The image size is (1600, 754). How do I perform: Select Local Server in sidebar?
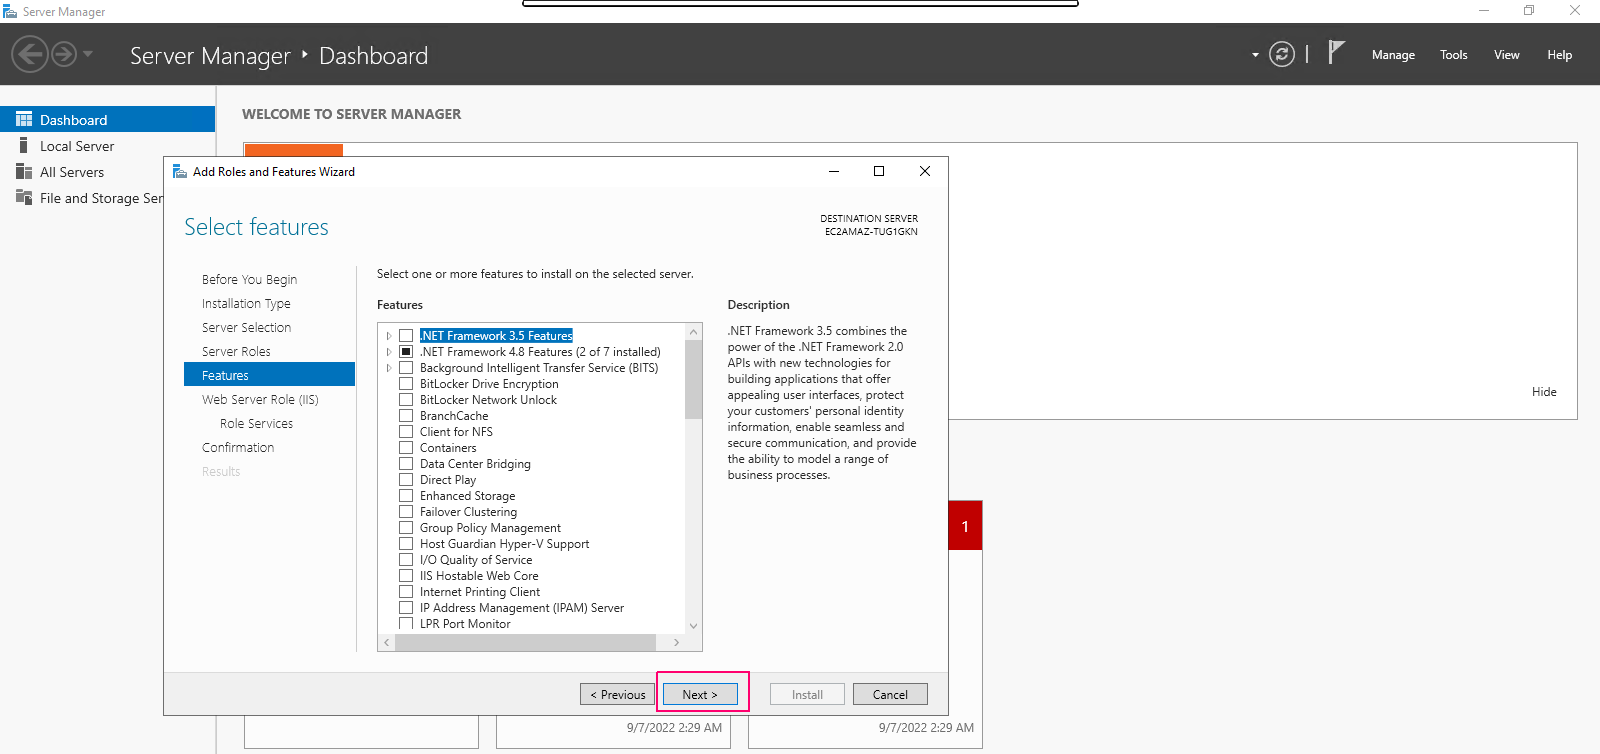pyautogui.click(x=77, y=146)
